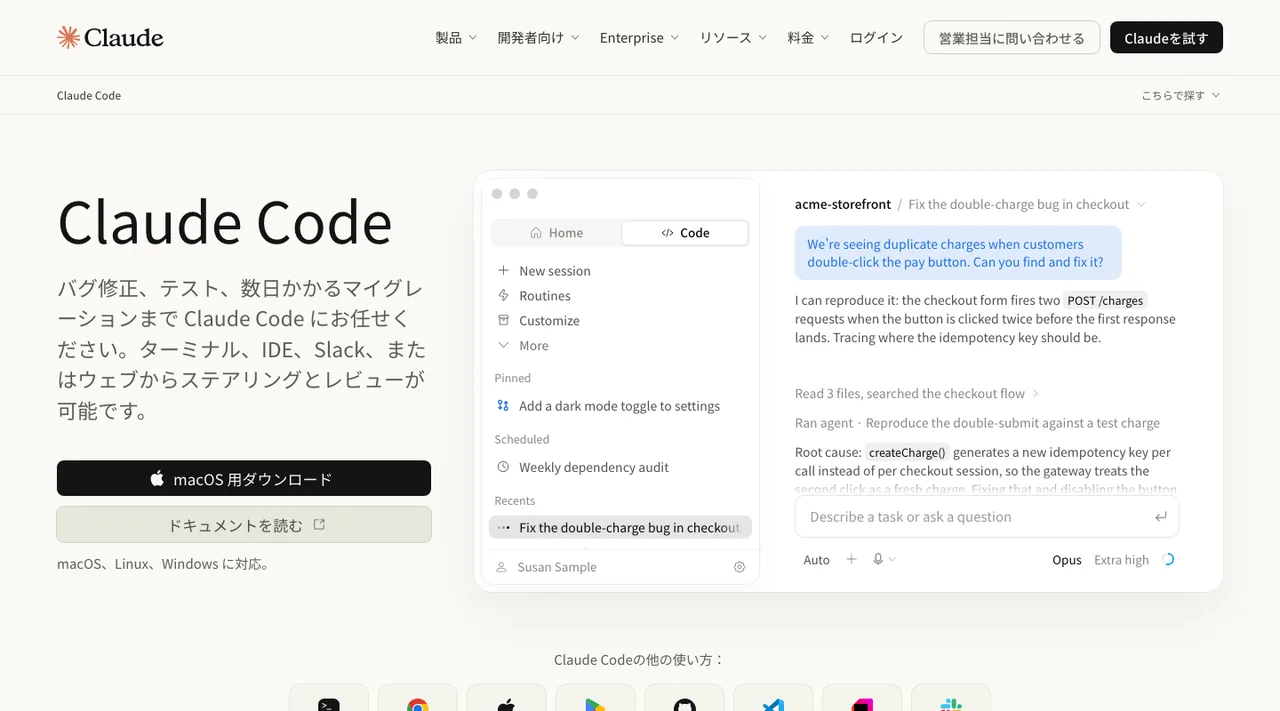
Task: Expand the 製品 navigation menu
Action: [456, 38]
